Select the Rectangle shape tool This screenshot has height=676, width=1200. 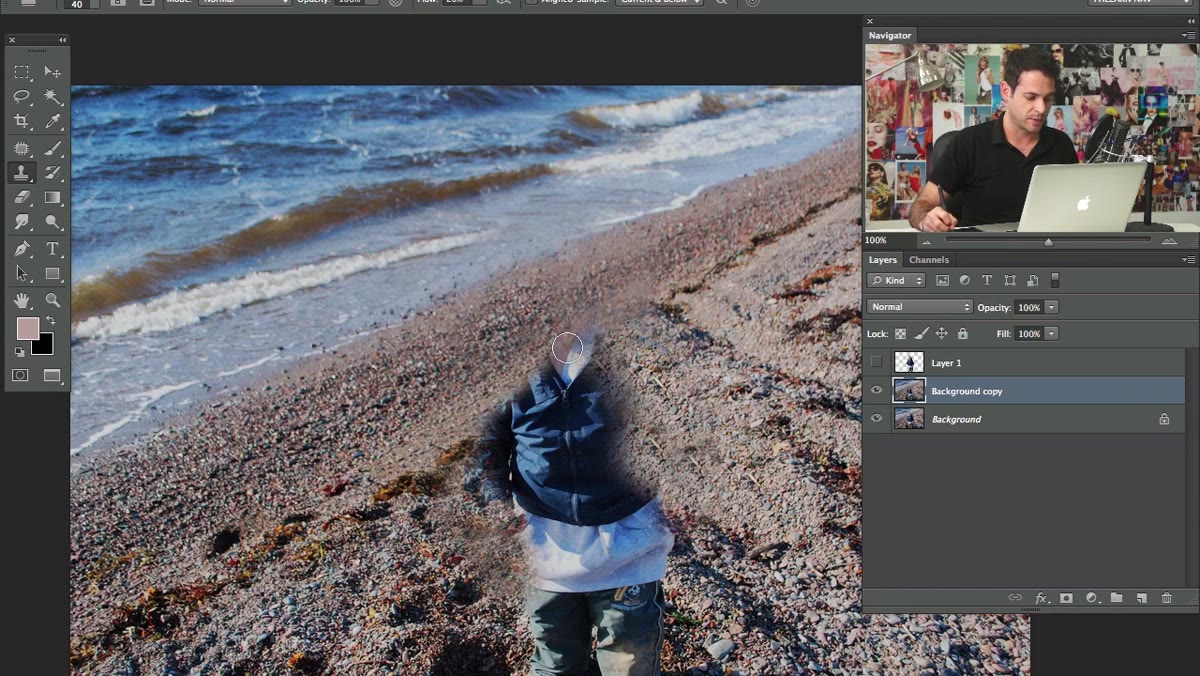coord(53,273)
